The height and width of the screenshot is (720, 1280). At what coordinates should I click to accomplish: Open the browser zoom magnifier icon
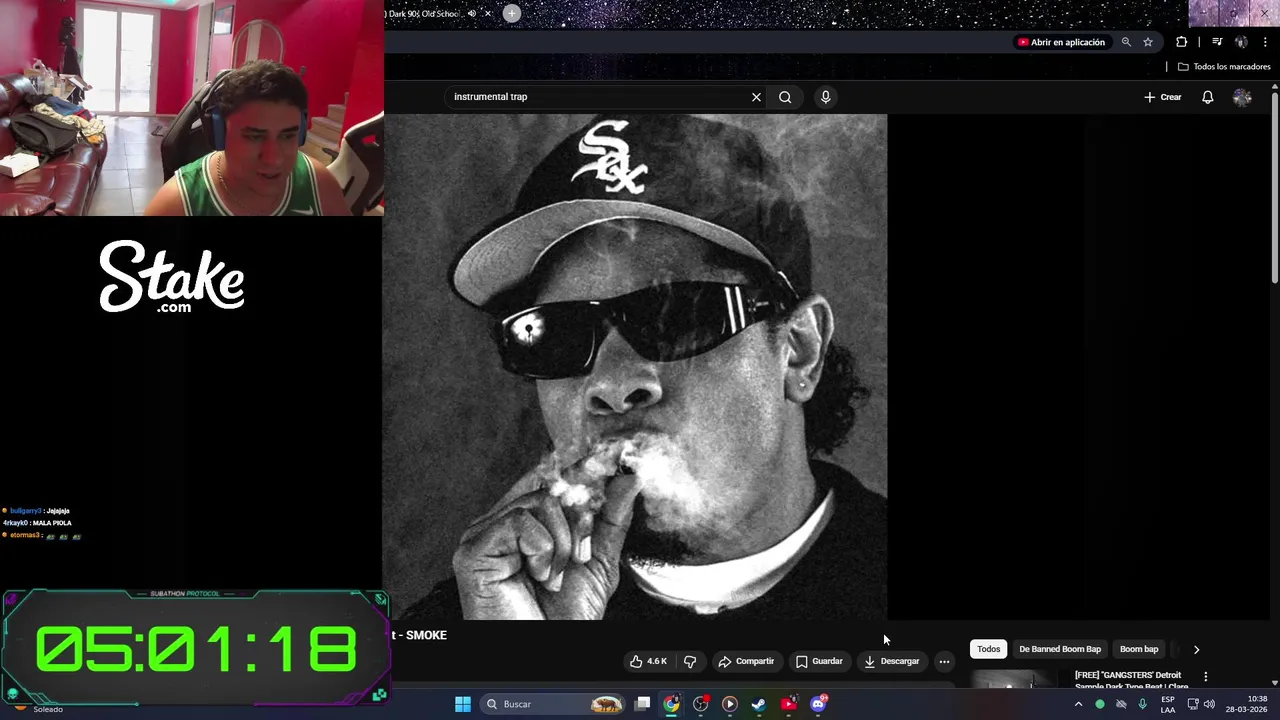[1126, 42]
